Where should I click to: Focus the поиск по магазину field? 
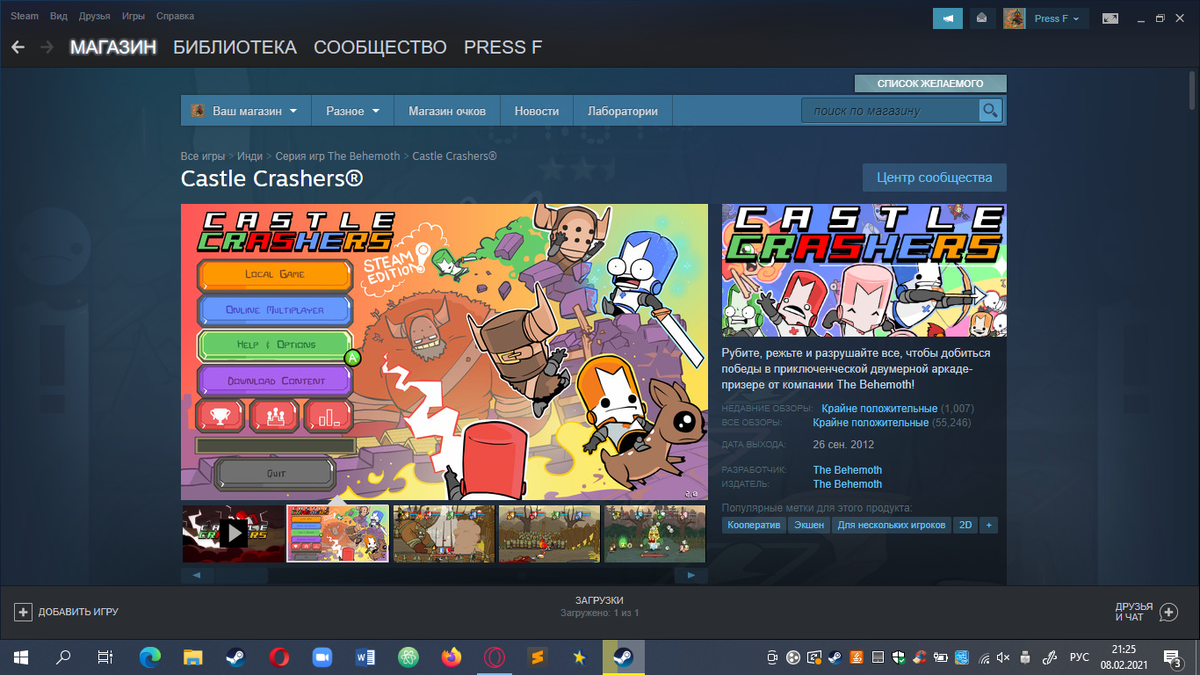tap(890, 110)
